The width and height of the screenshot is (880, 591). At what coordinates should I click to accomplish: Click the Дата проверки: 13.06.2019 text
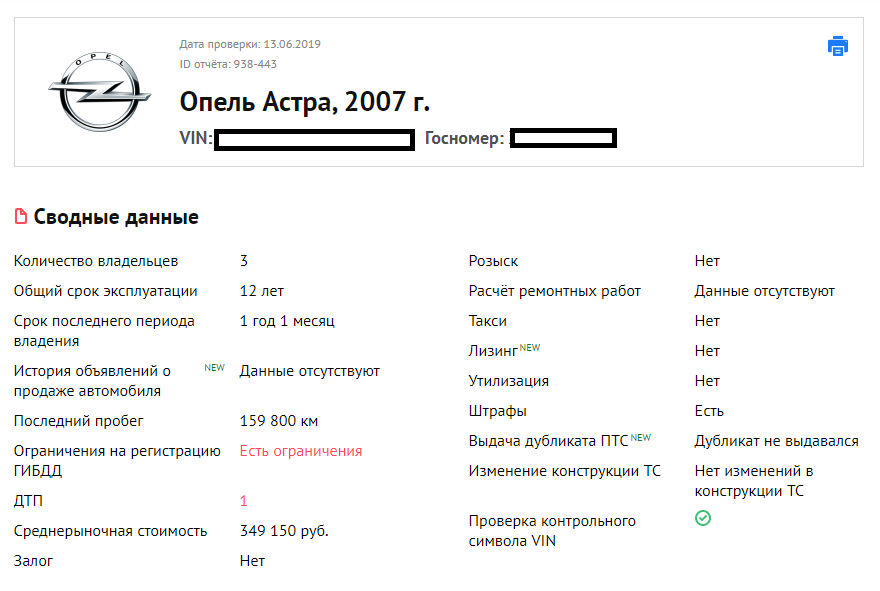point(250,44)
